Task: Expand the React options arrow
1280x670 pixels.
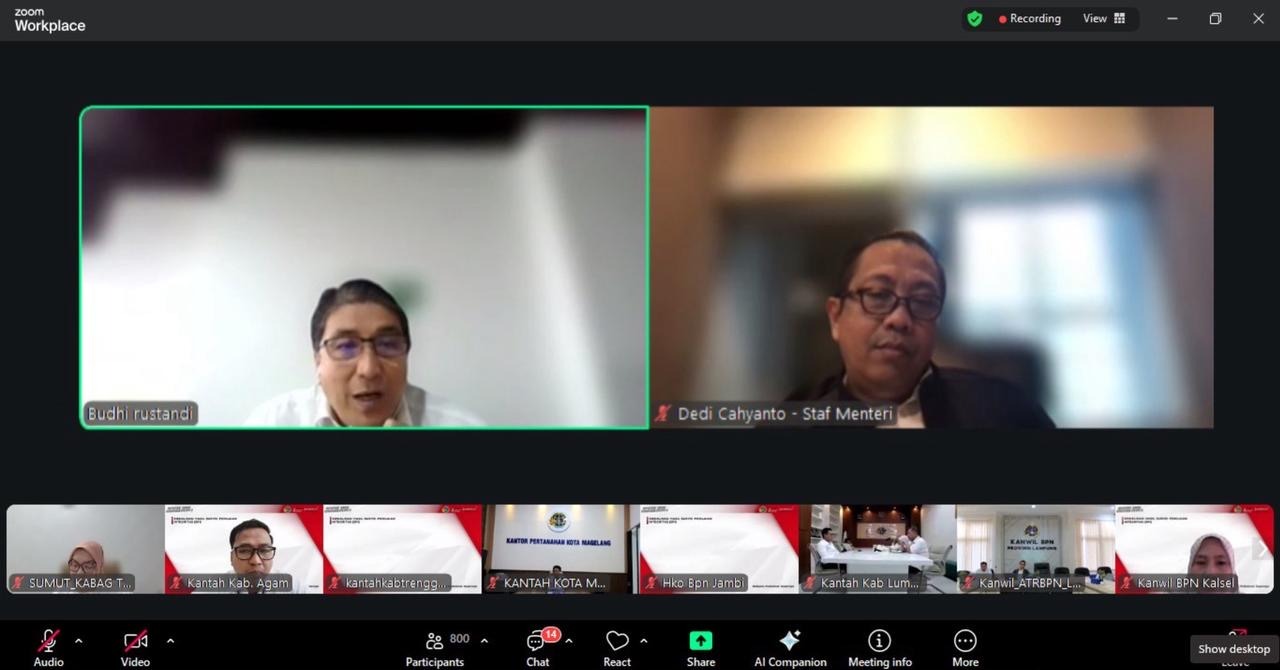Action: click(643, 641)
